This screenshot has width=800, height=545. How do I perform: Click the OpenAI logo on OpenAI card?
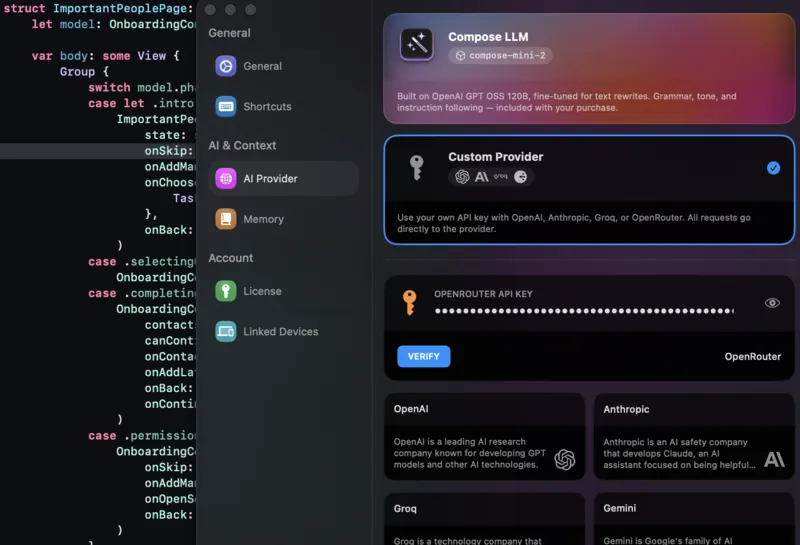click(565, 459)
